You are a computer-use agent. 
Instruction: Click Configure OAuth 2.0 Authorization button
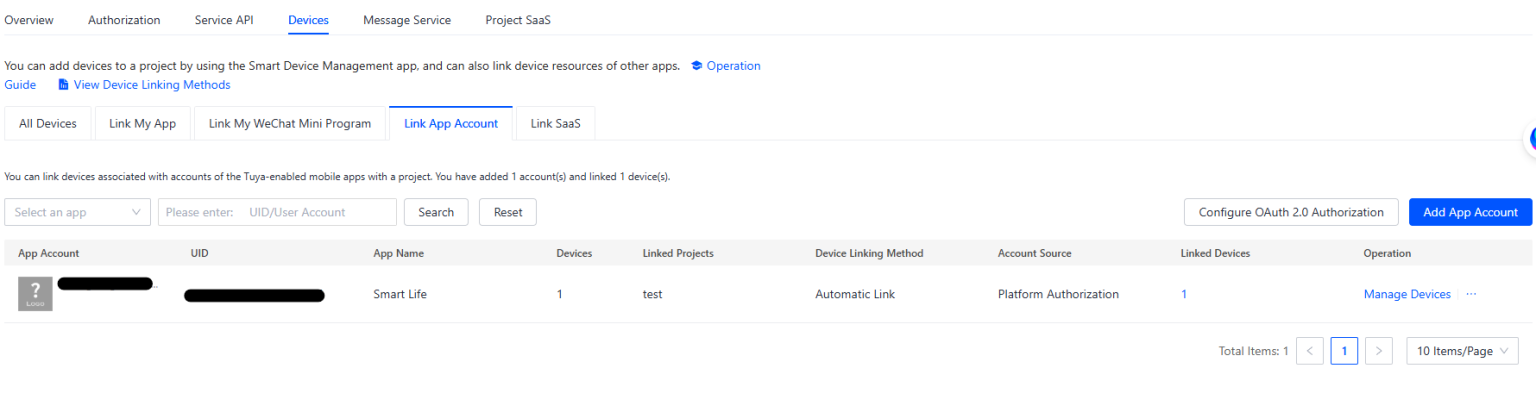coord(1291,212)
